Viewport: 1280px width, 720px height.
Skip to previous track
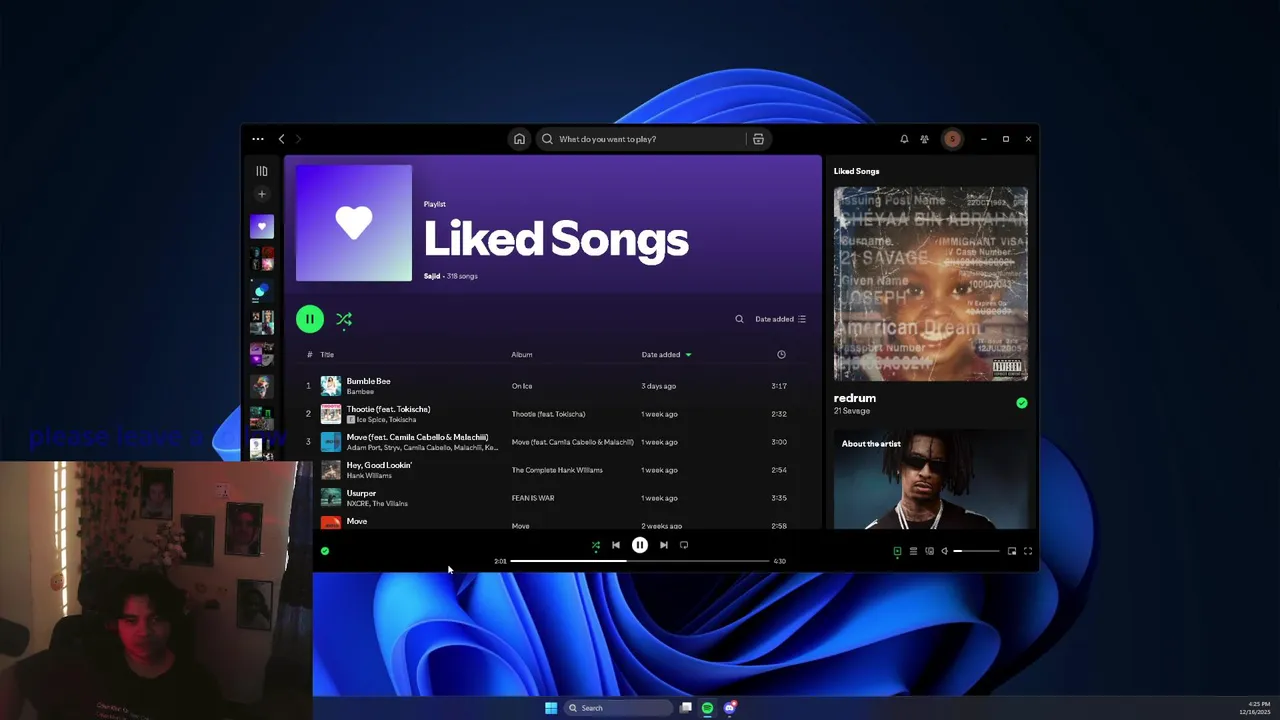[x=616, y=545]
